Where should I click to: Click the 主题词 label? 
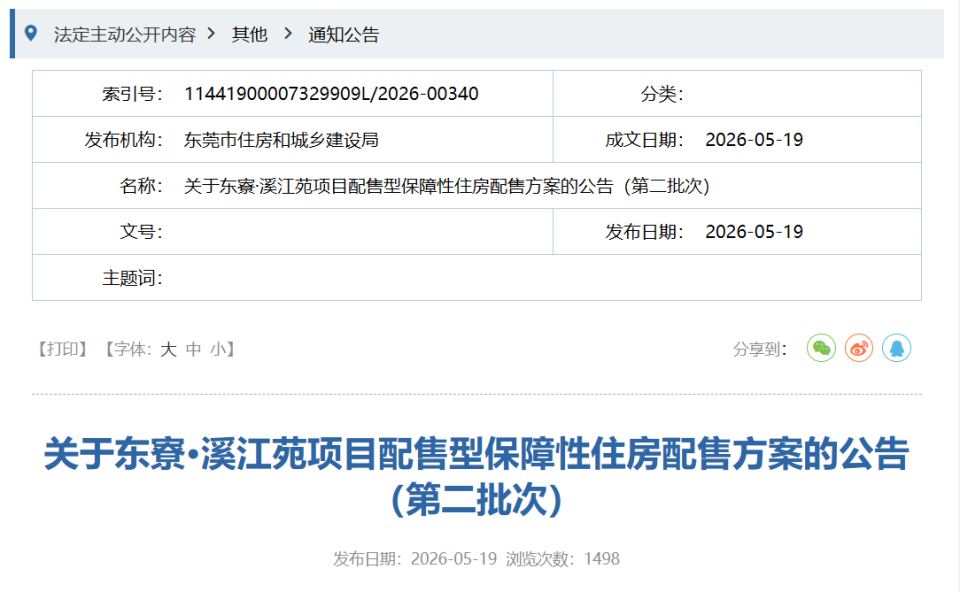click(x=132, y=278)
